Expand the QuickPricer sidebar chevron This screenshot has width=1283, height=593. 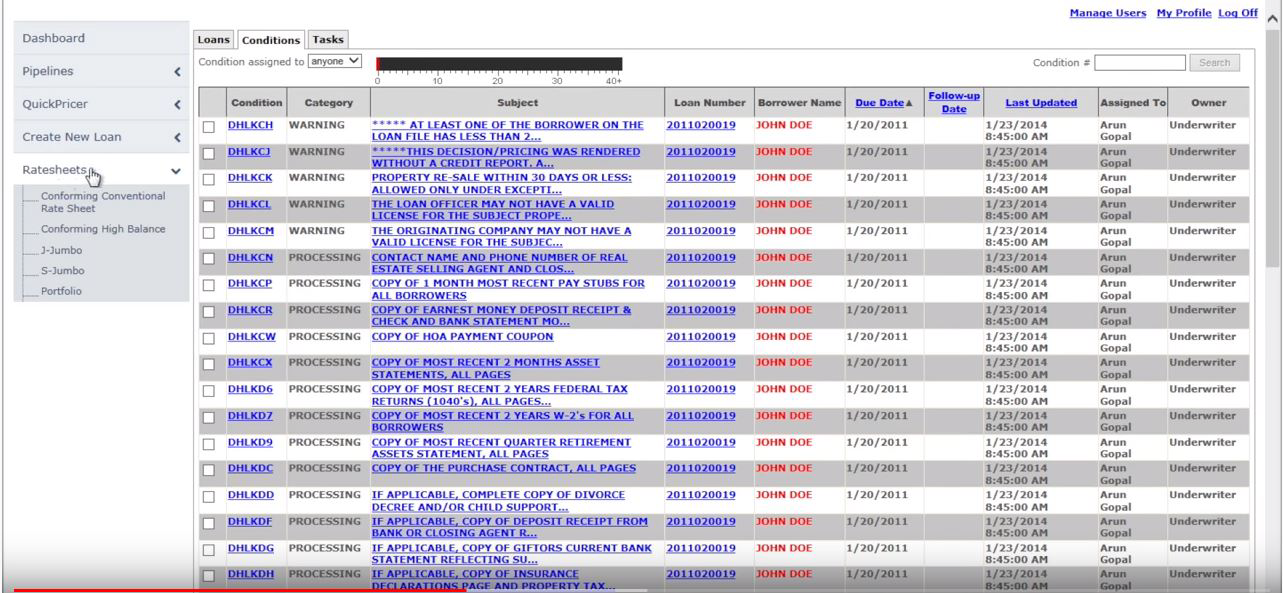[x=177, y=105]
